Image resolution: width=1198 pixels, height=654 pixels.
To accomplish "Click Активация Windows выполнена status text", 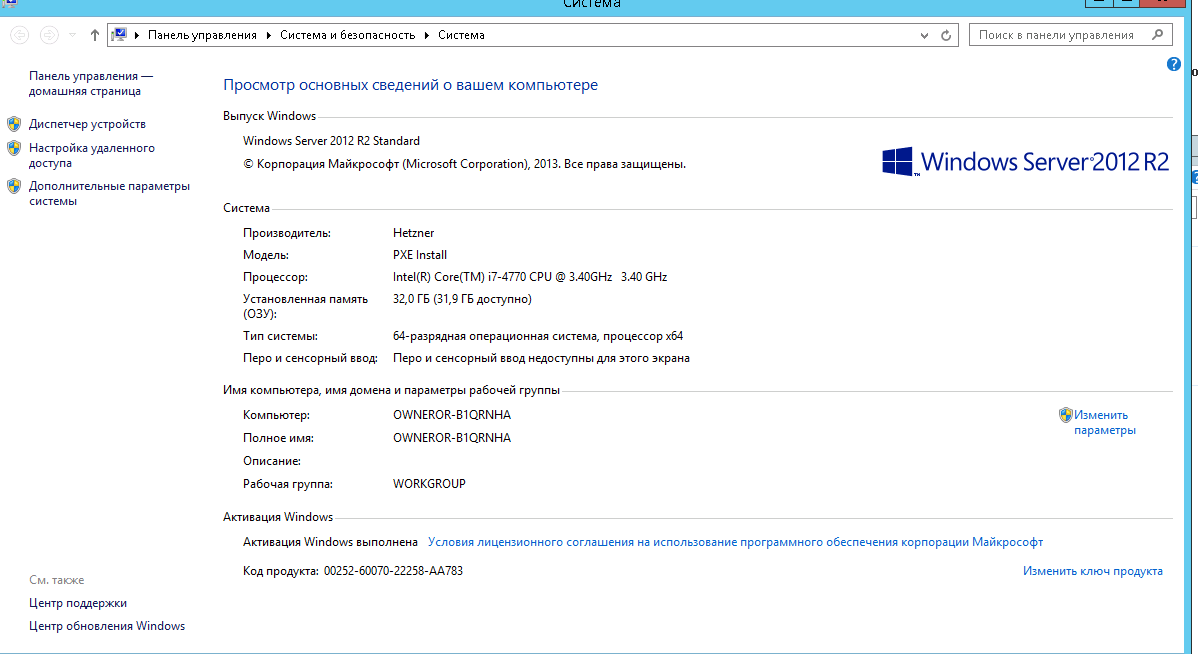I will pyautogui.click(x=330, y=542).
